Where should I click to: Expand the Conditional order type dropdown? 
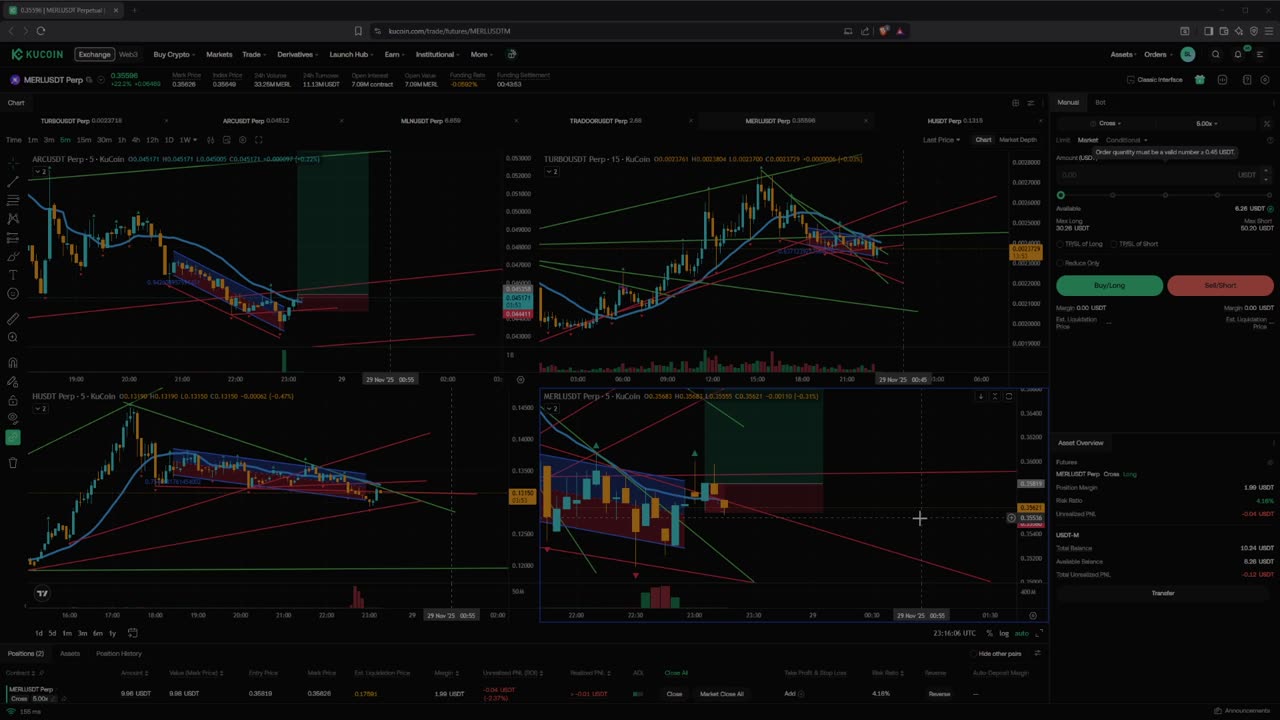1126,140
